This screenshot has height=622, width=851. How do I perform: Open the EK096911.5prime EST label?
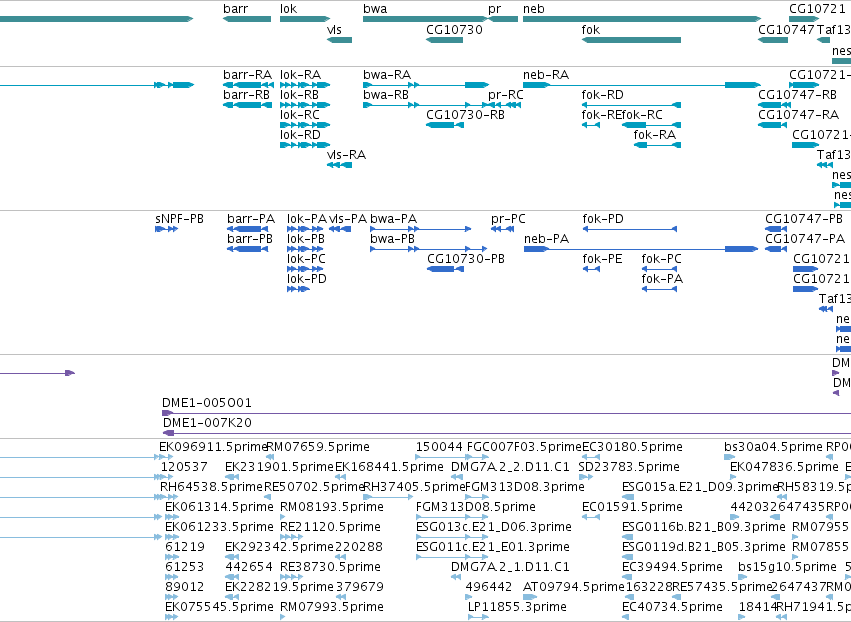(x=213, y=447)
